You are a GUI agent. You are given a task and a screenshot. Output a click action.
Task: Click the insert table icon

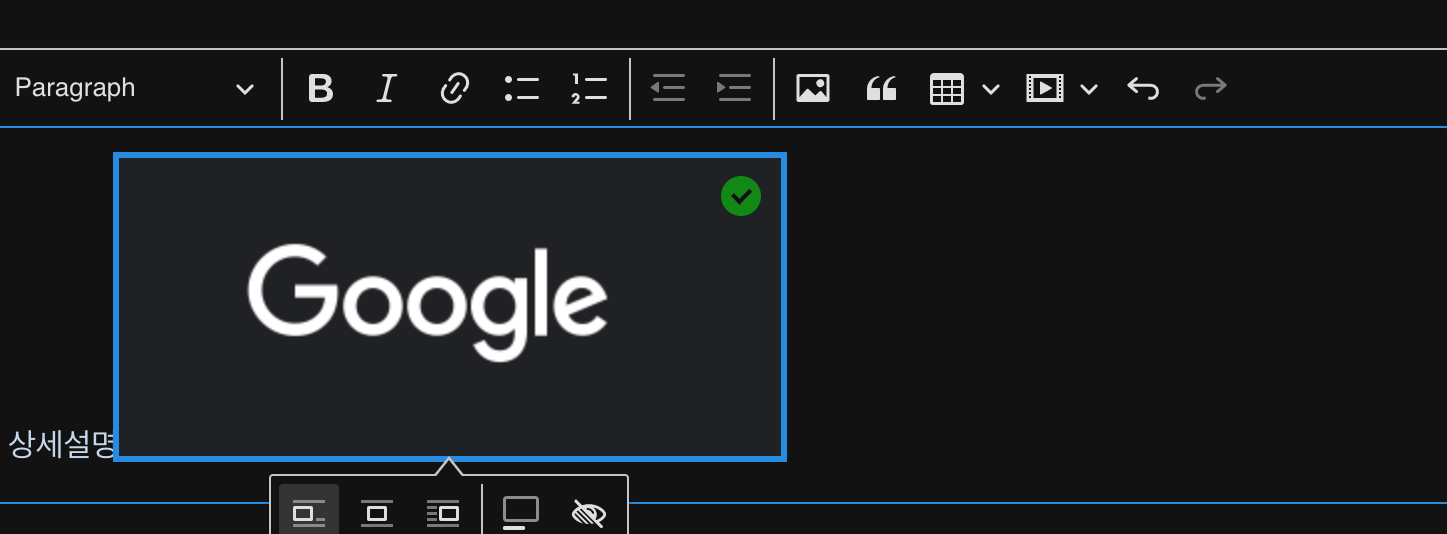[947, 88]
